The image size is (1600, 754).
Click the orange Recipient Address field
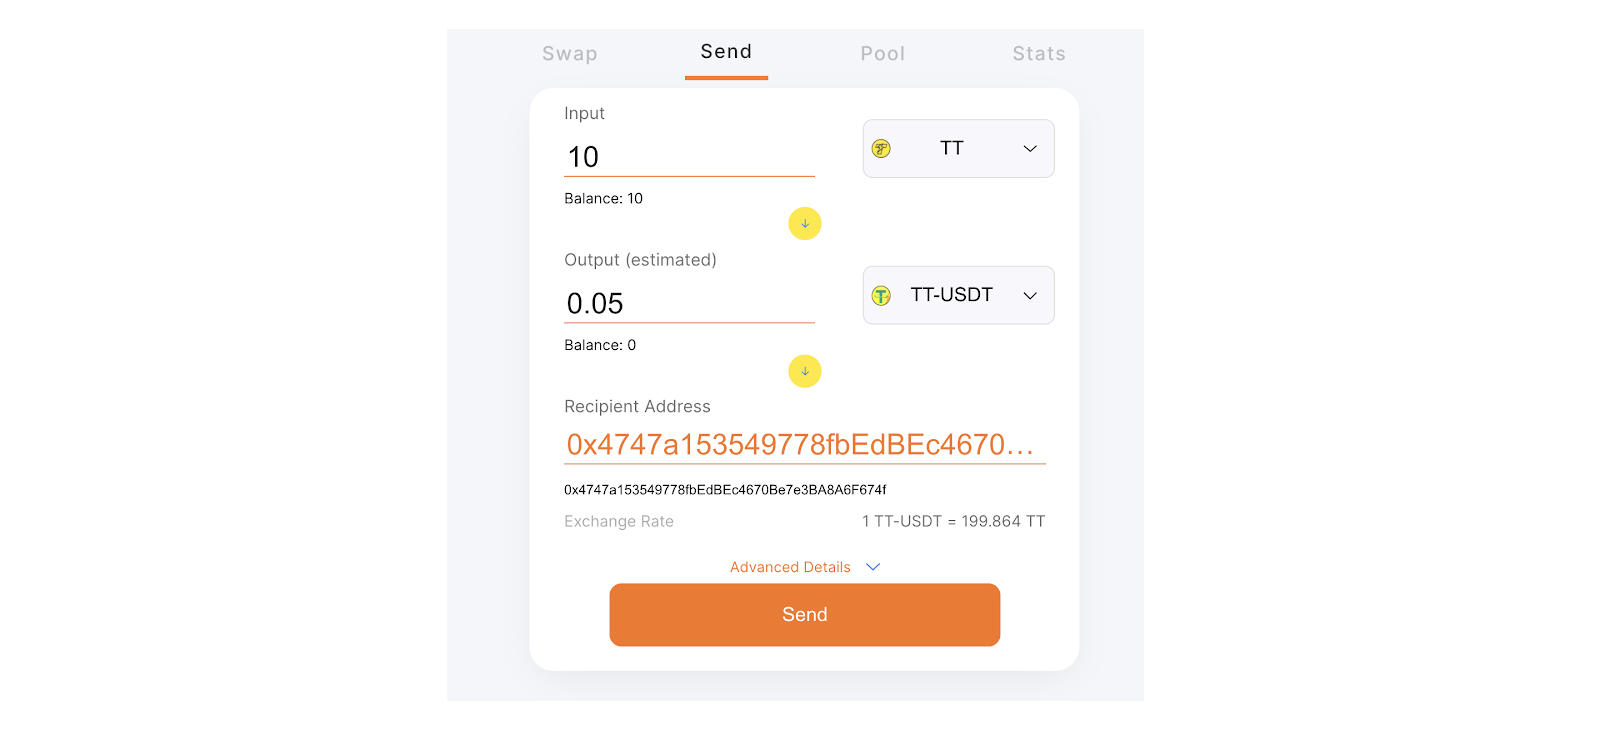coord(804,445)
